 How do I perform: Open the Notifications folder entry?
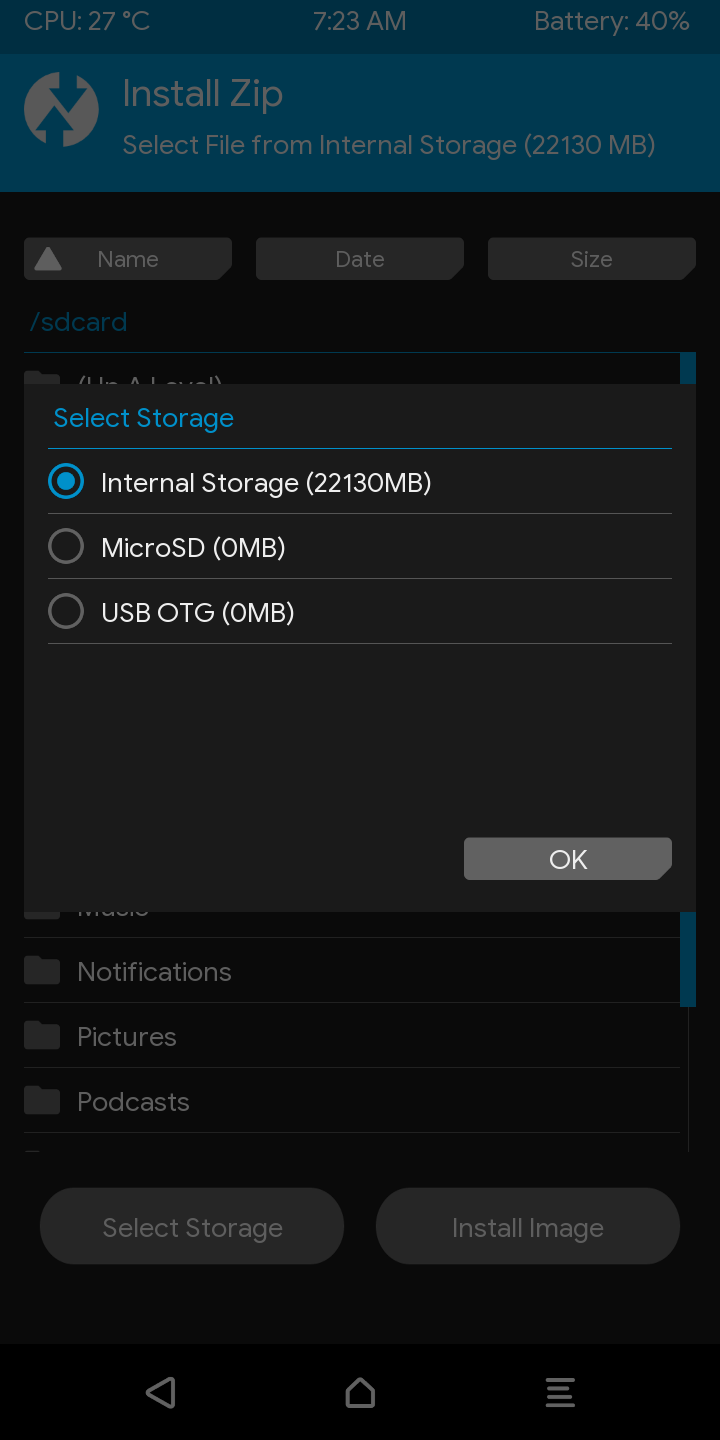[352, 971]
